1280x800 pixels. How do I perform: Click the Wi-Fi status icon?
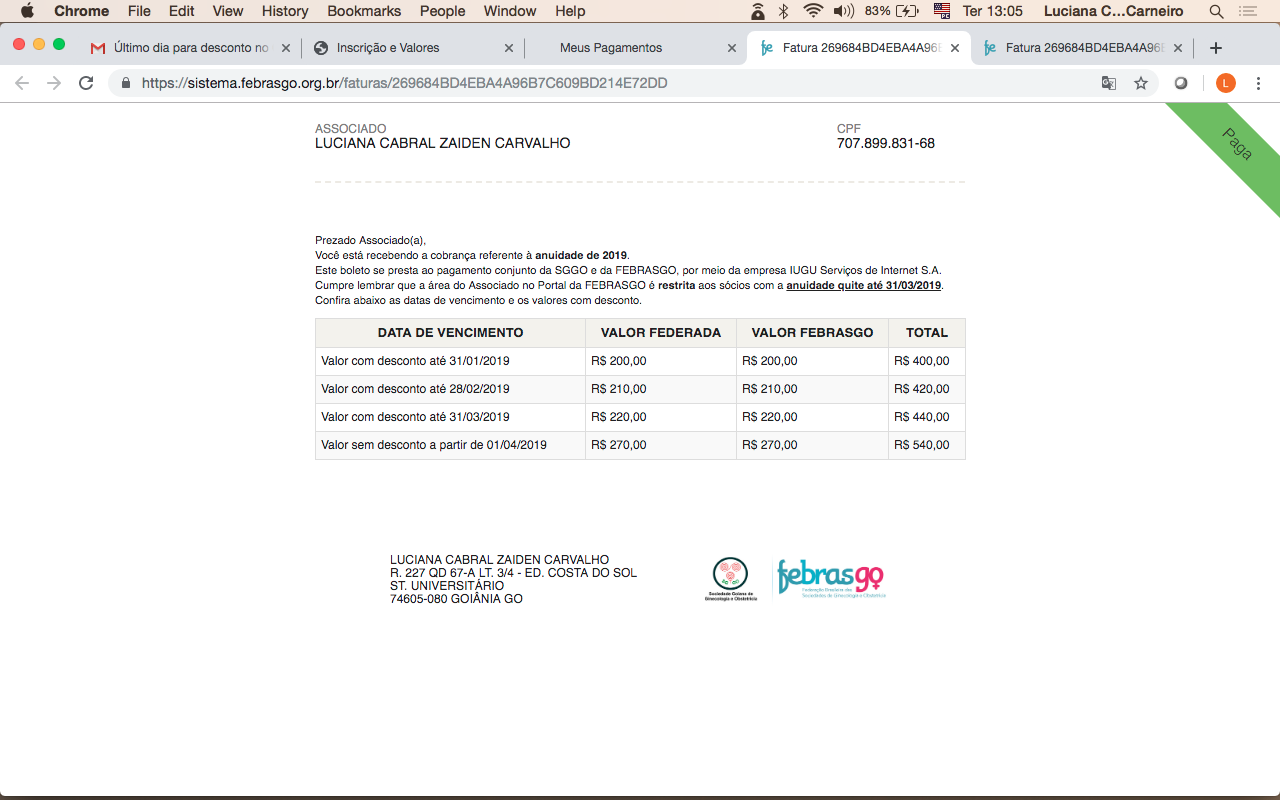(x=813, y=11)
